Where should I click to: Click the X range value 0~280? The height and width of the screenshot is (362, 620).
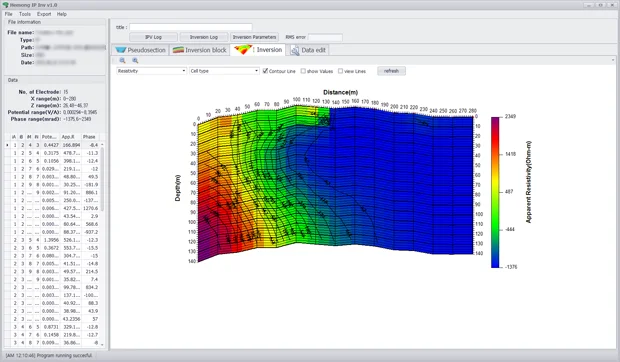(x=70, y=99)
